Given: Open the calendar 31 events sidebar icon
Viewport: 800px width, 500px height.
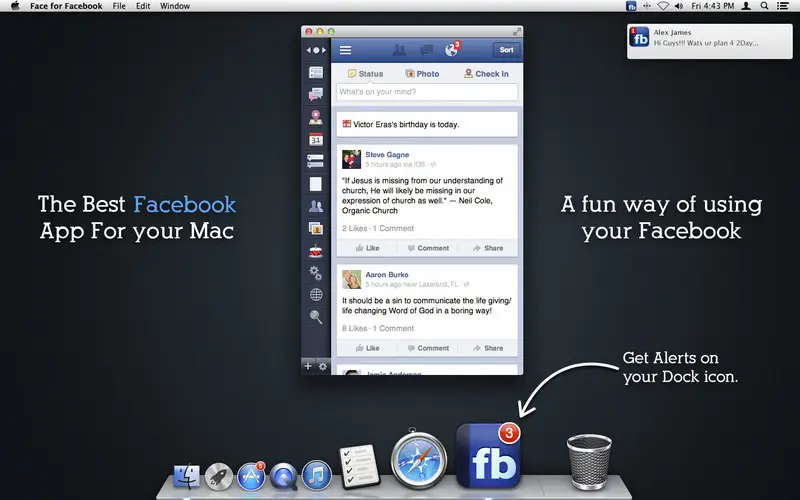Looking at the screenshot, I should pos(316,139).
